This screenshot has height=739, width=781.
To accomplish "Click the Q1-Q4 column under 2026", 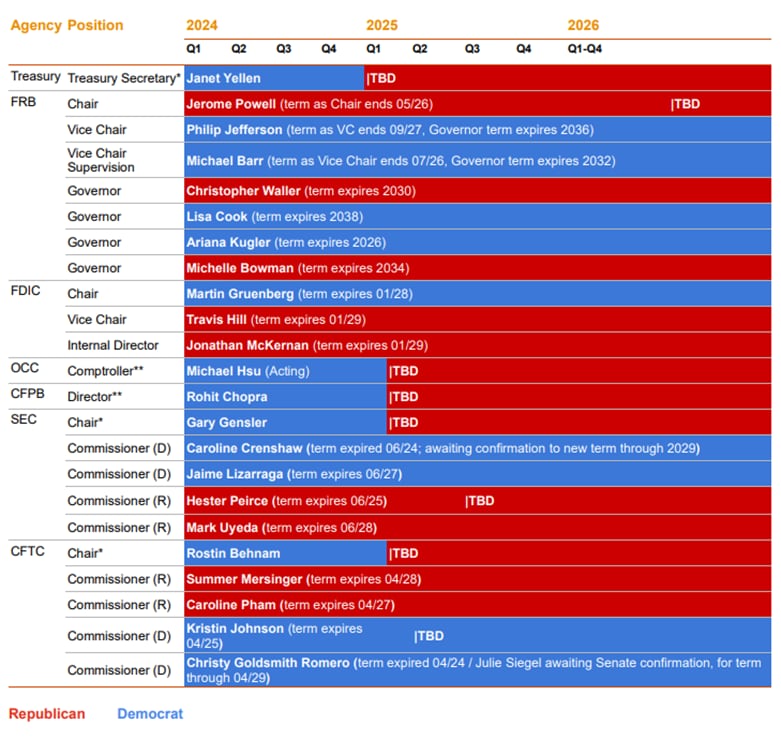I will (585, 48).
